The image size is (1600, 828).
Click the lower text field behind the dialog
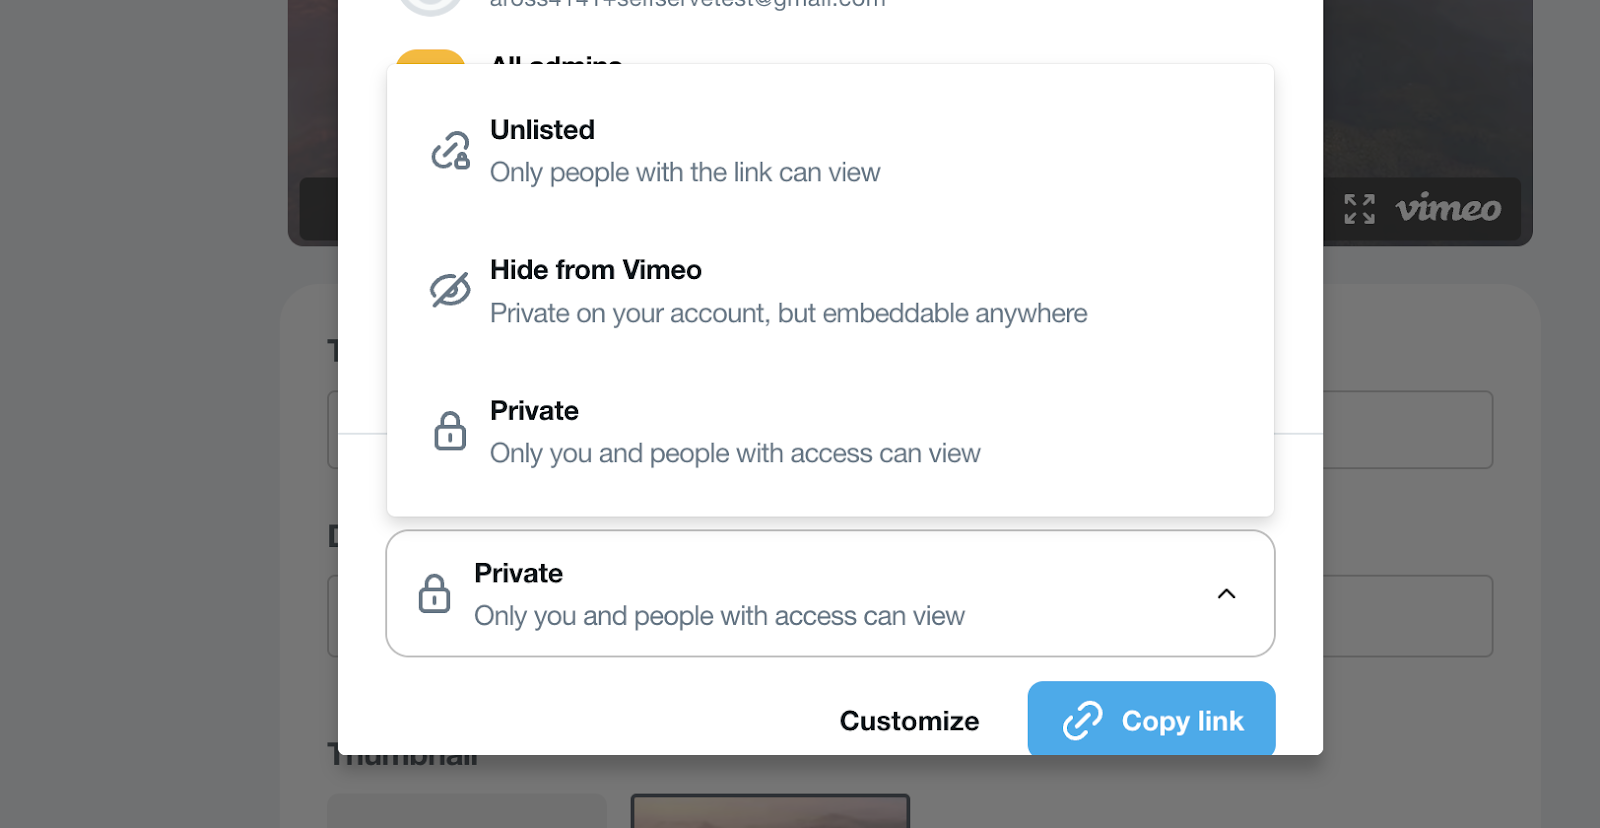1407,616
